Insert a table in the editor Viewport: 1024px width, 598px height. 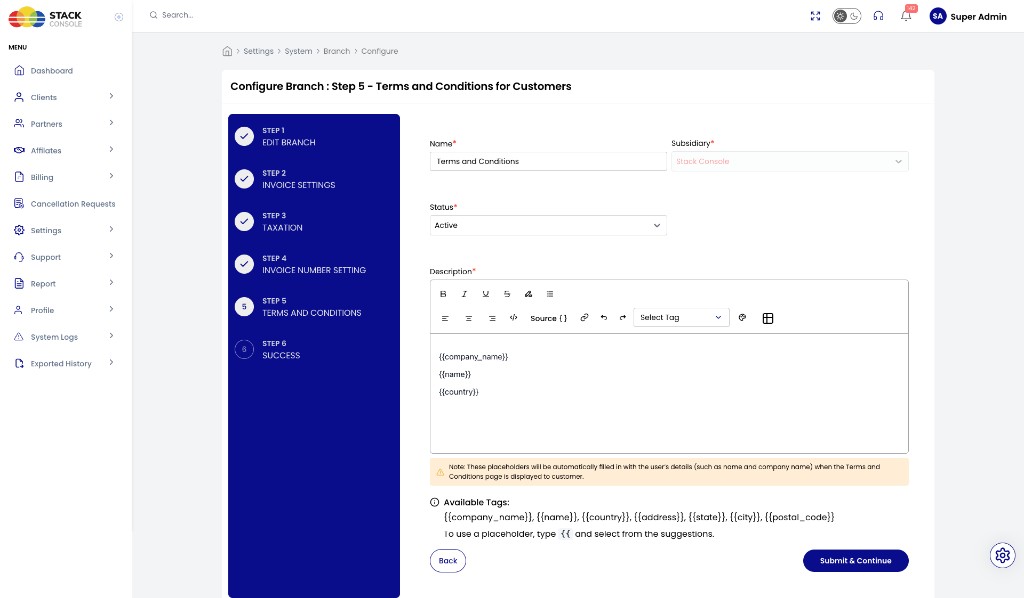tap(768, 318)
